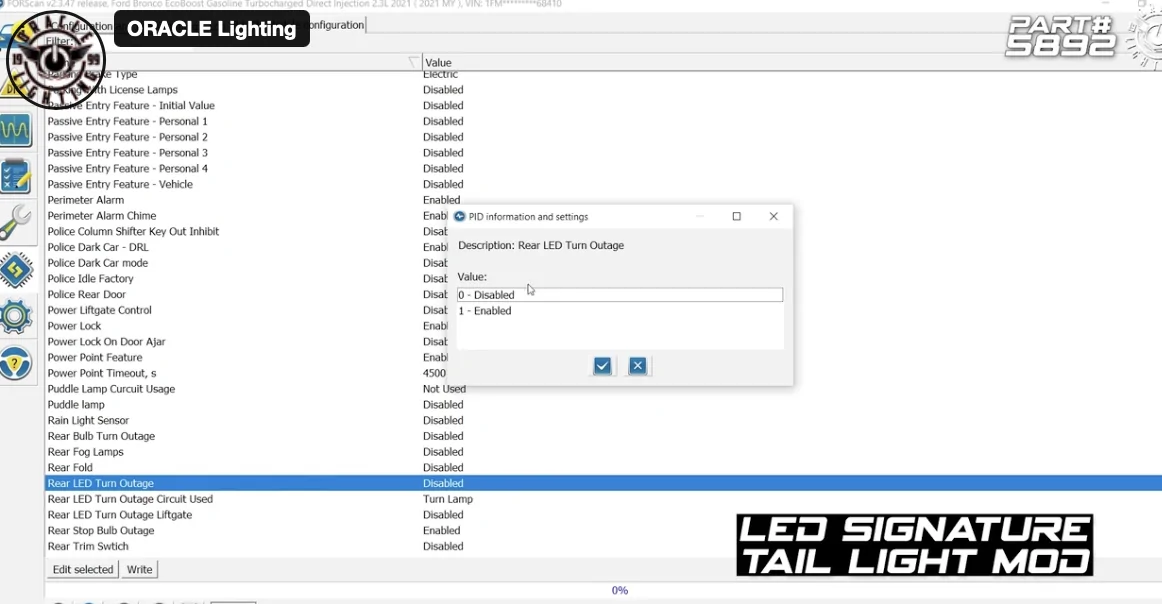
Task: Maximize the PID information and settings dialog
Action: click(737, 216)
